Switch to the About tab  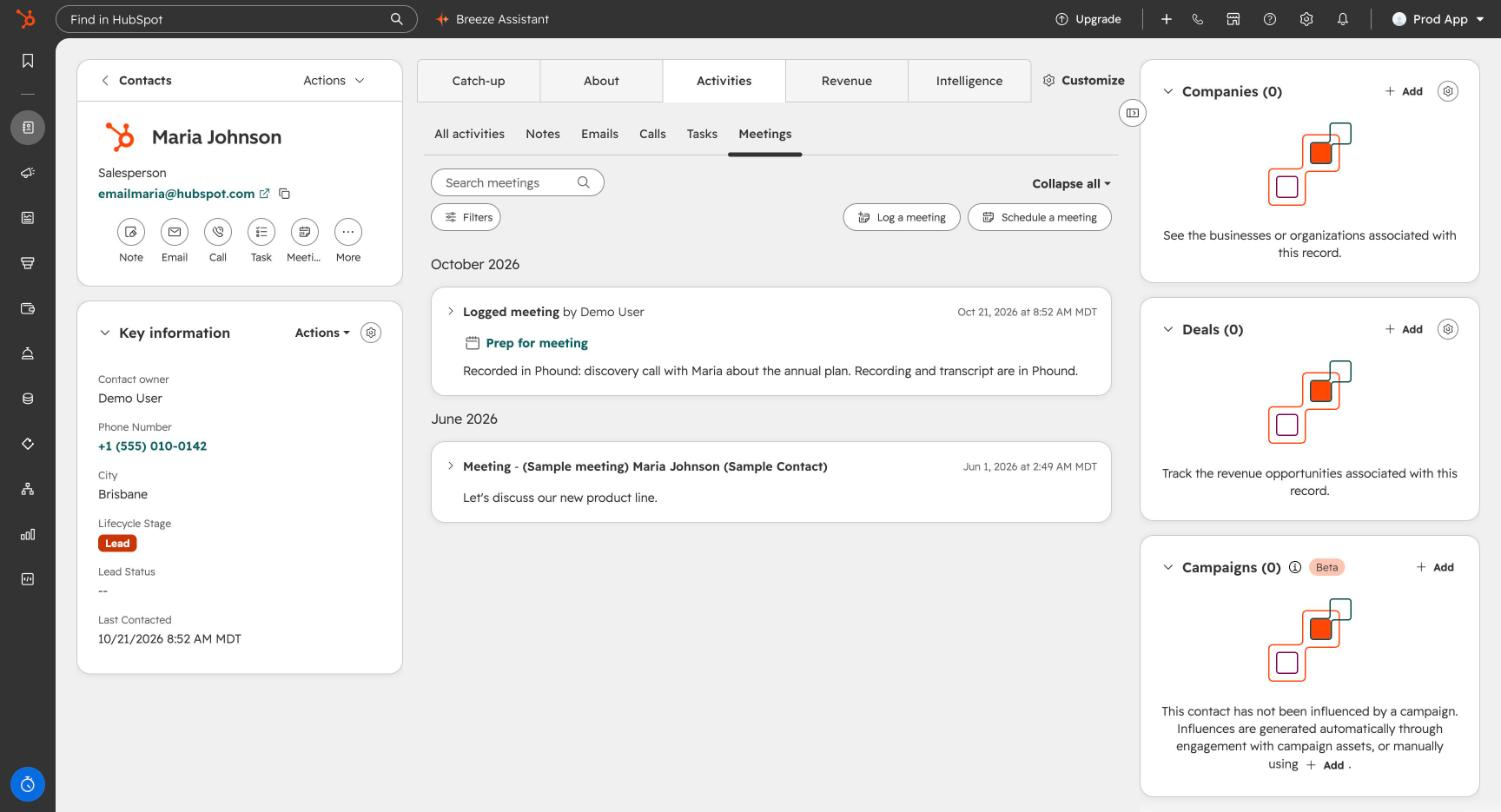tap(601, 81)
